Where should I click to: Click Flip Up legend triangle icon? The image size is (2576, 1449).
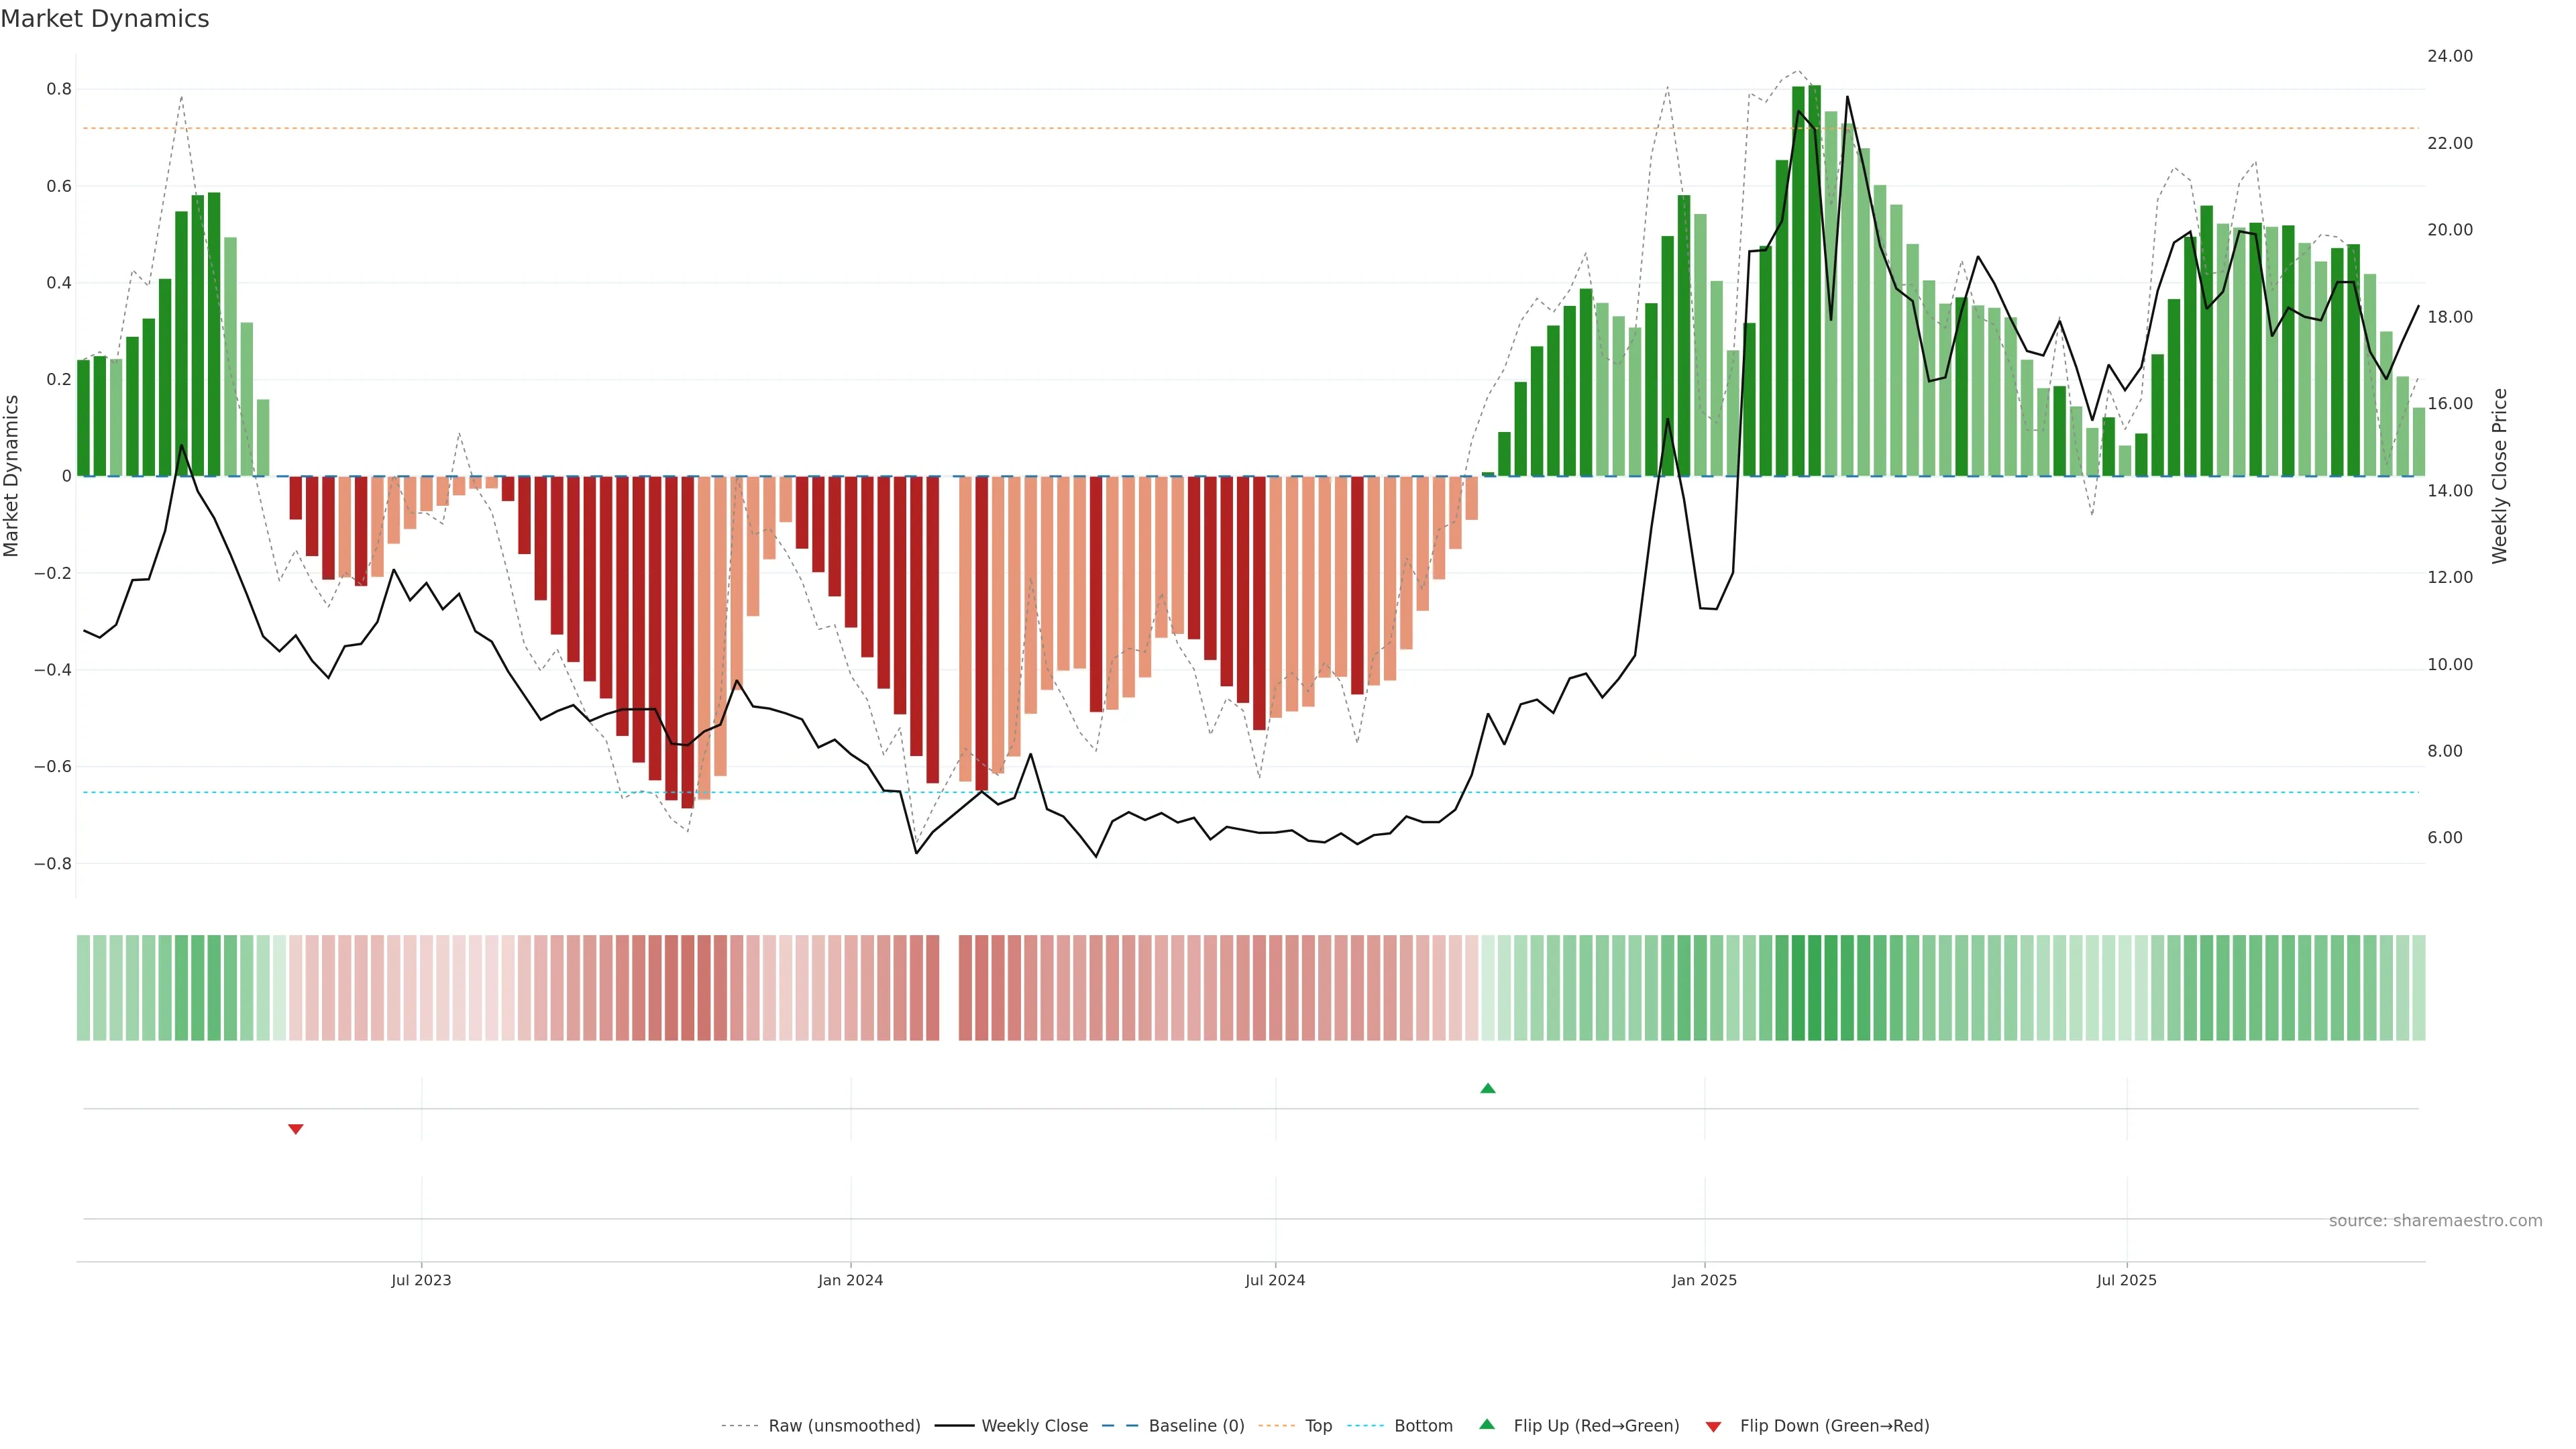1487,1424
